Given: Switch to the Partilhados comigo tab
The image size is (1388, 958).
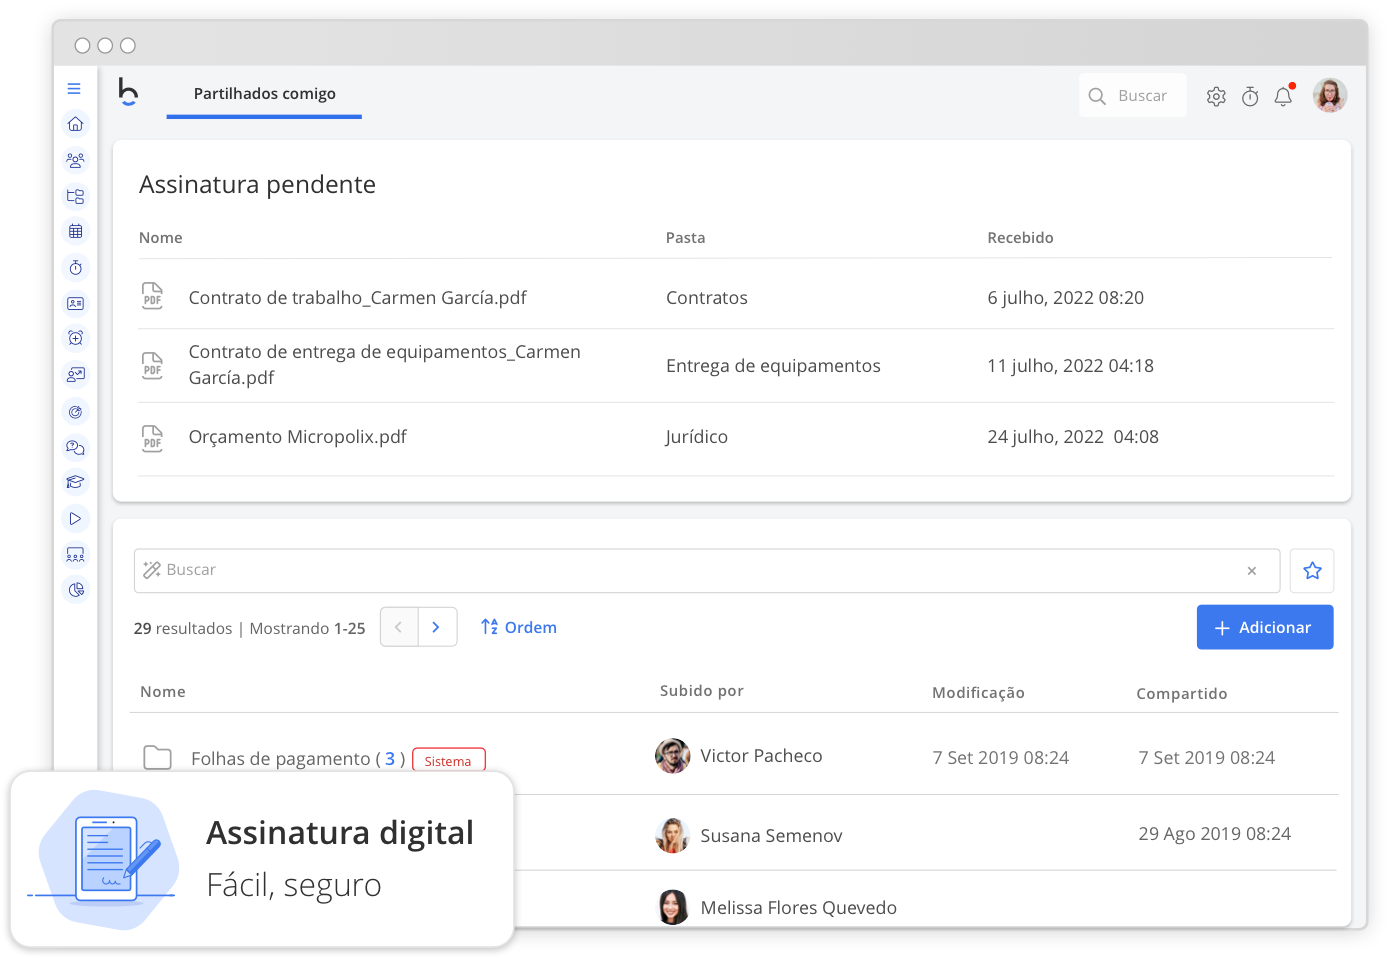Looking at the screenshot, I should coord(264,93).
